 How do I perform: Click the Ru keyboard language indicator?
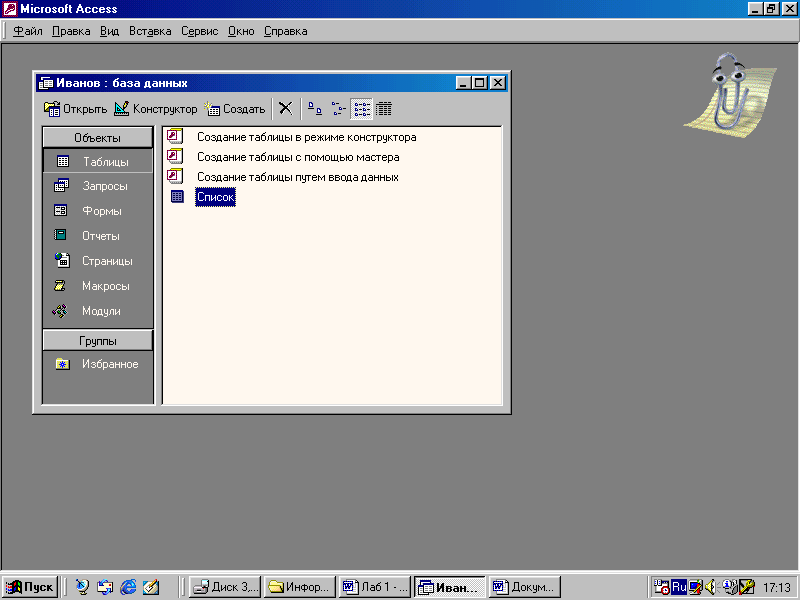click(x=679, y=587)
